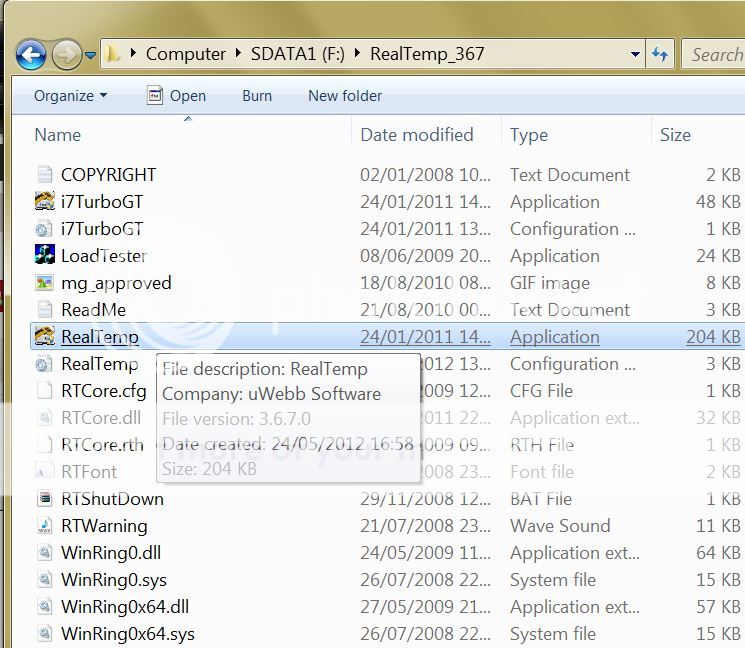745x648 pixels.
Task: Refresh the folder view
Action: click(660, 54)
